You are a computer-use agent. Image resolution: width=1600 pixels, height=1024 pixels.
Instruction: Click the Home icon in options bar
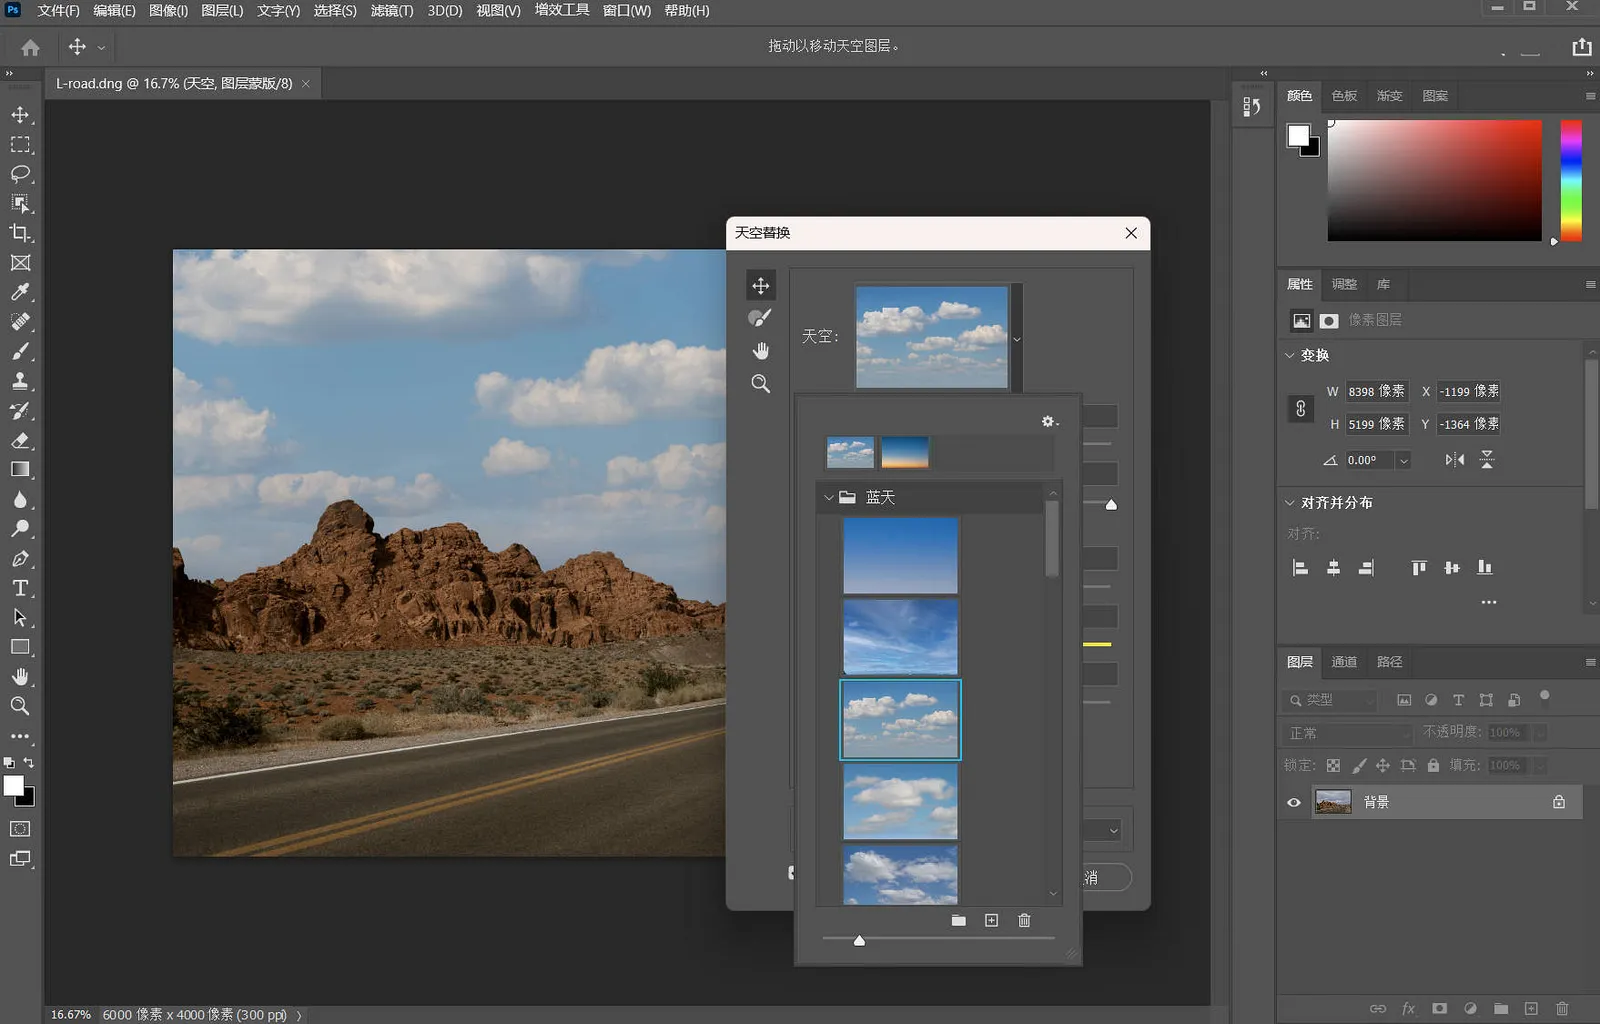click(30, 47)
